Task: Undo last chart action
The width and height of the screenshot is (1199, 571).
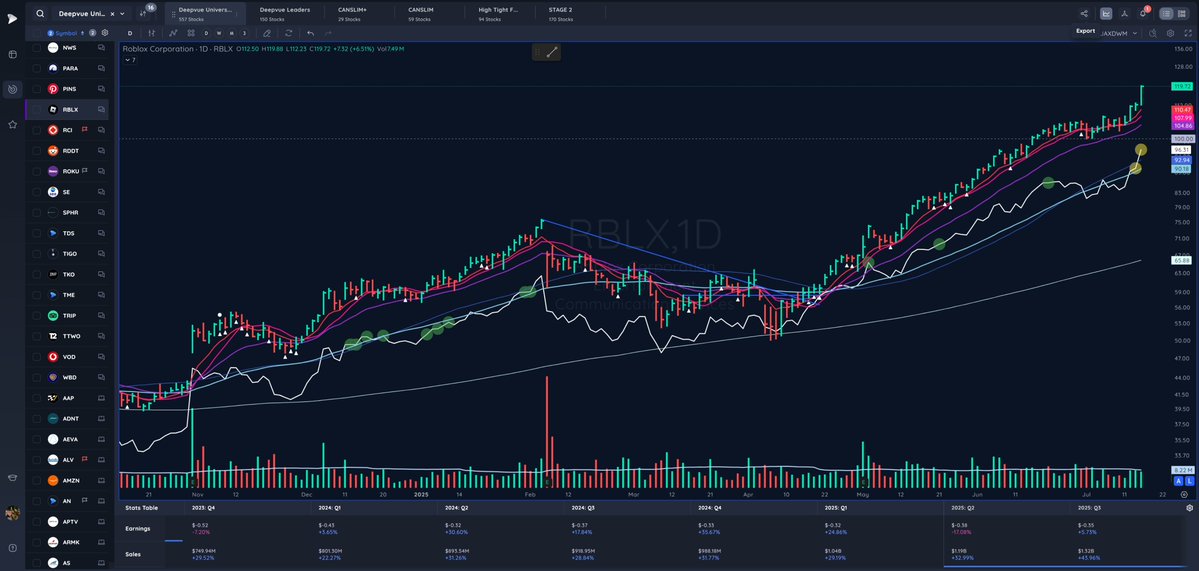Action: pyautogui.click(x=310, y=33)
